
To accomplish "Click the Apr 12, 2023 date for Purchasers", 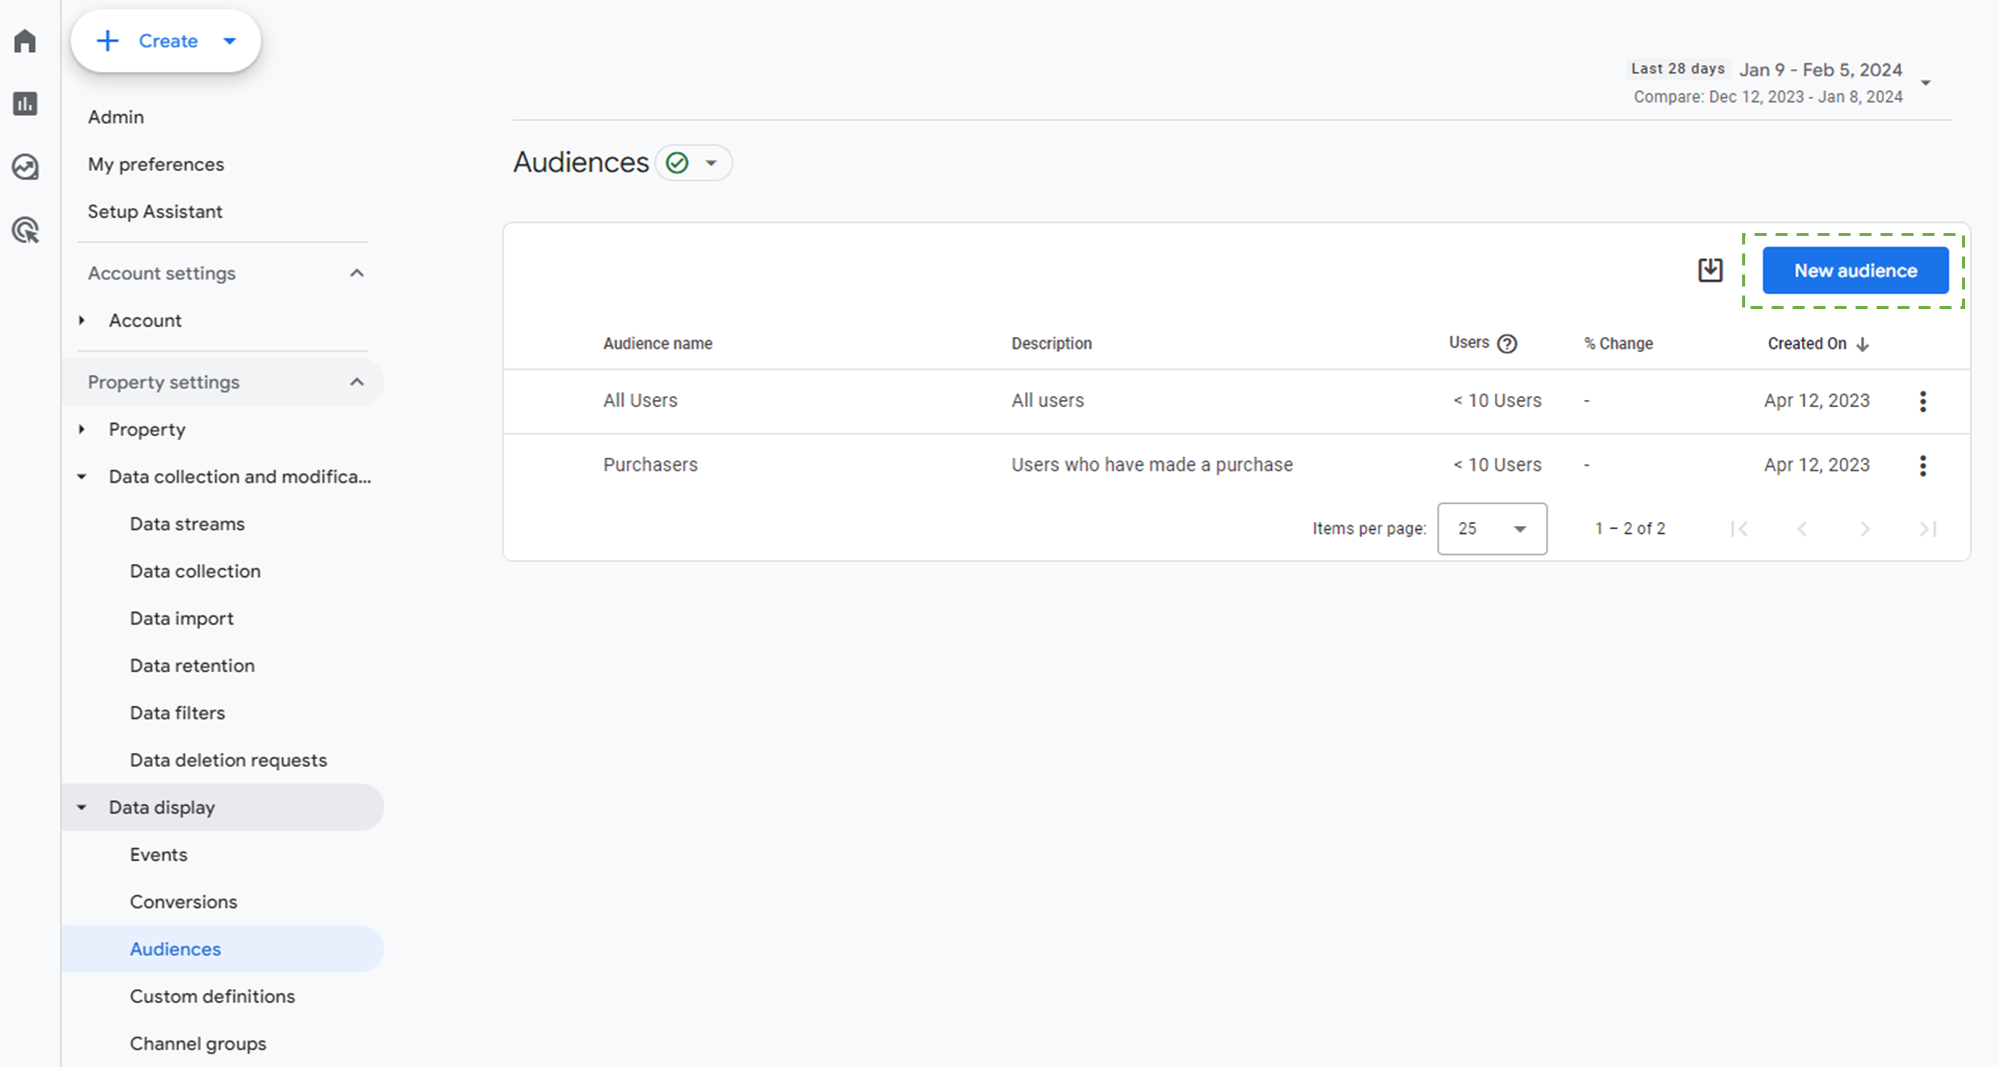I will tap(1816, 465).
